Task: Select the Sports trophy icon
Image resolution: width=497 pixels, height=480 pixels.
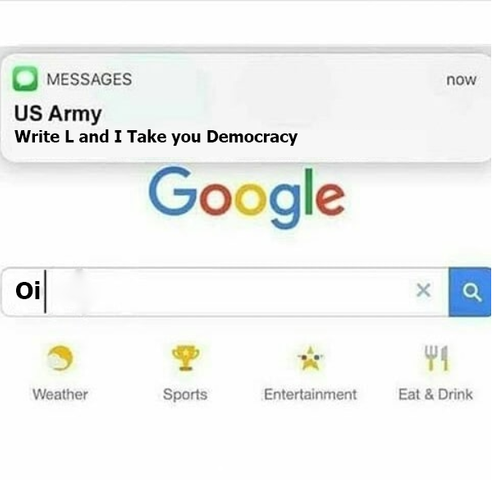Action: click(x=185, y=358)
